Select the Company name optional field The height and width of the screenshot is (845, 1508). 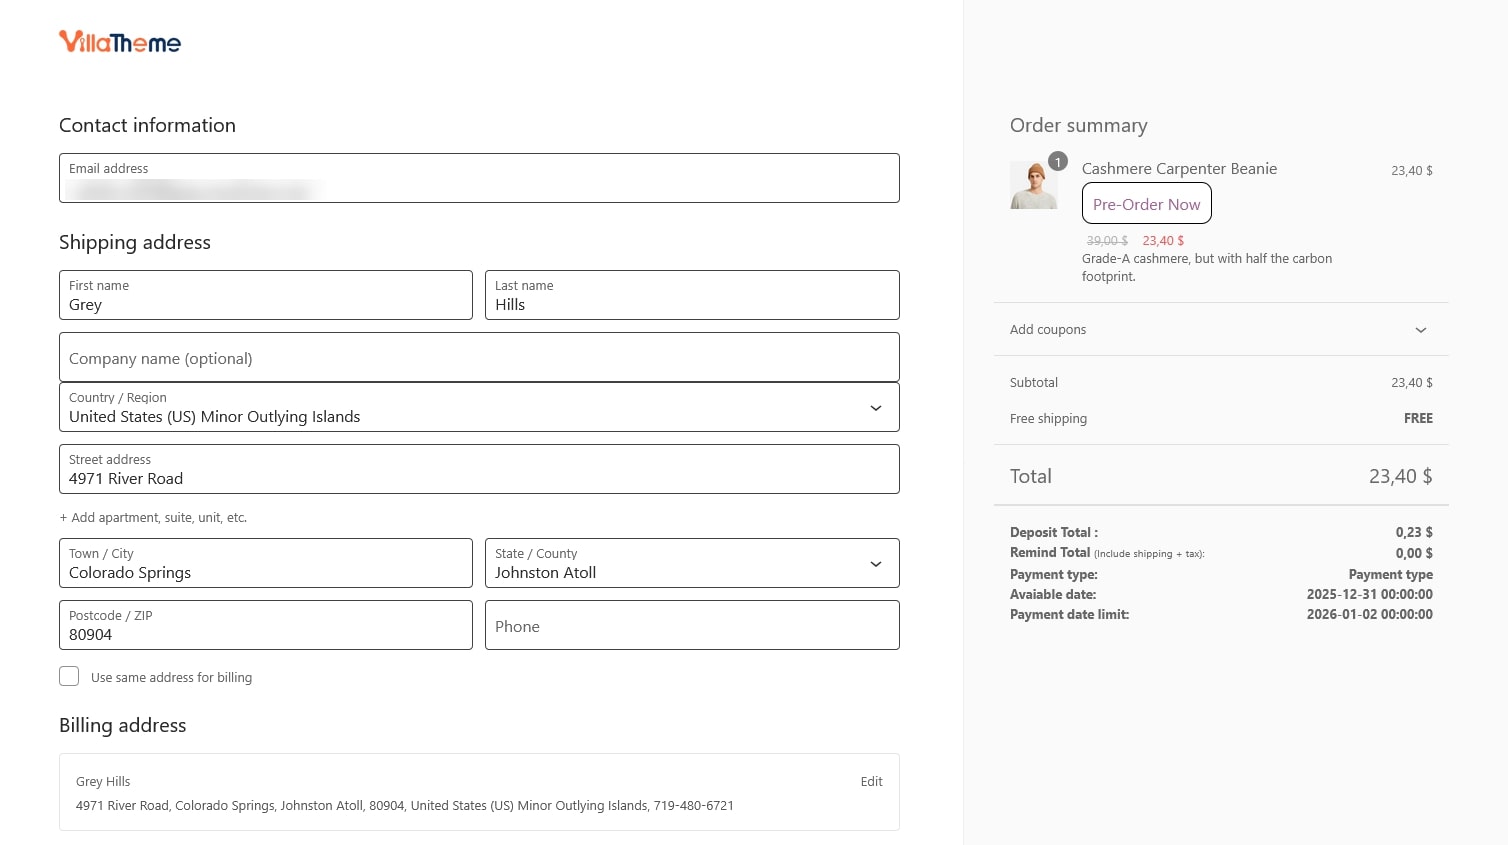(479, 358)
